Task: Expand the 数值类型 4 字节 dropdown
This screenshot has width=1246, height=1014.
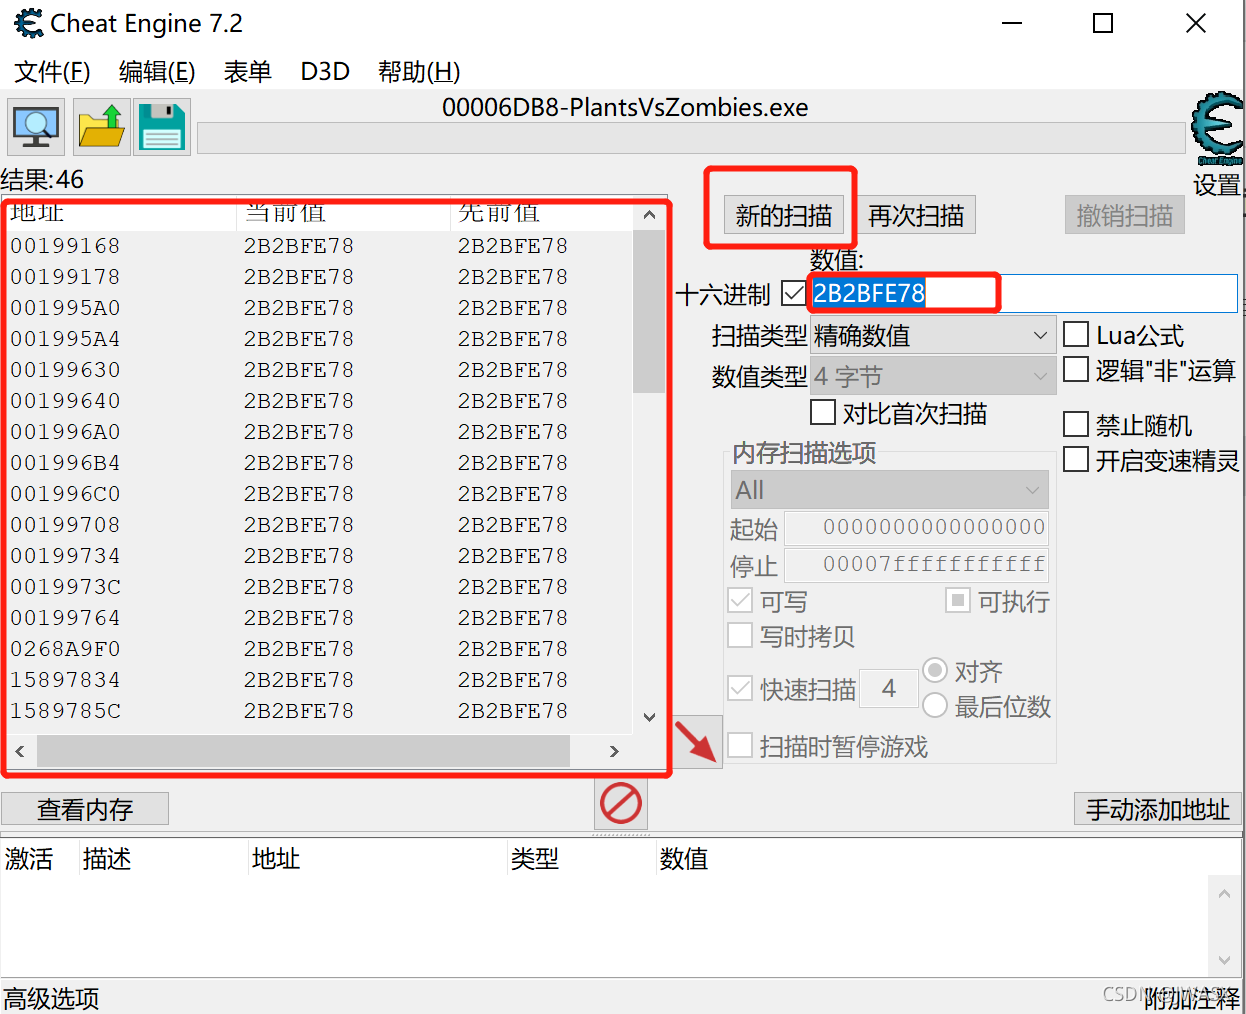Action: point(933,376)
